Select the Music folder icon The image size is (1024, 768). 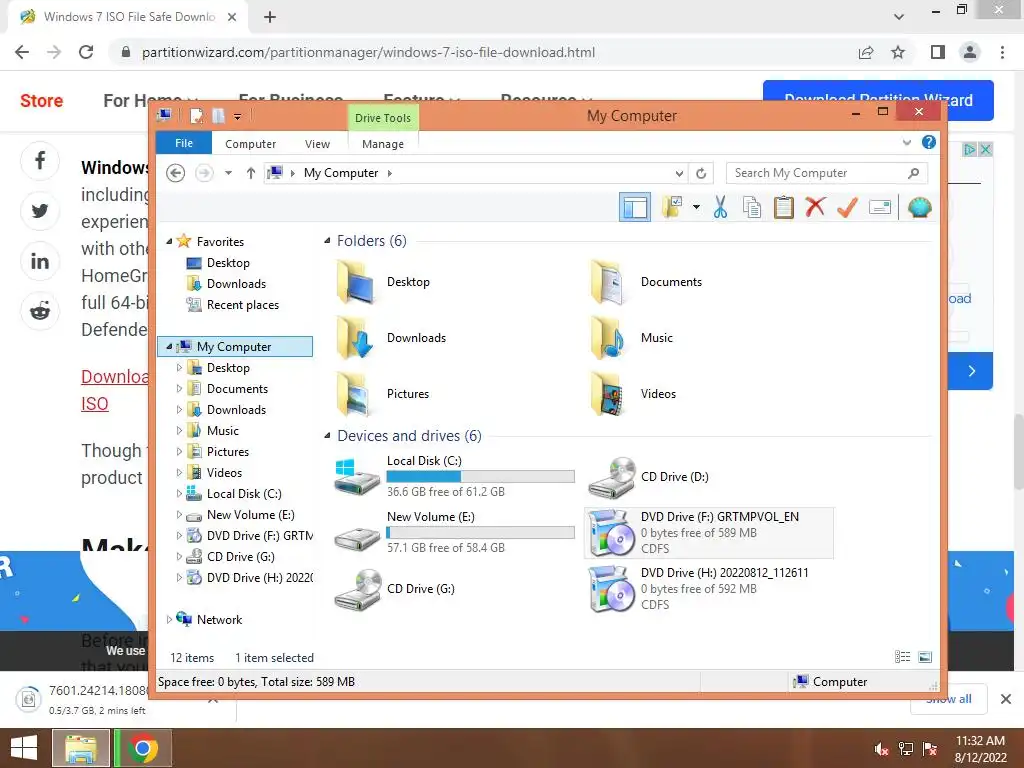click(609, 338)
